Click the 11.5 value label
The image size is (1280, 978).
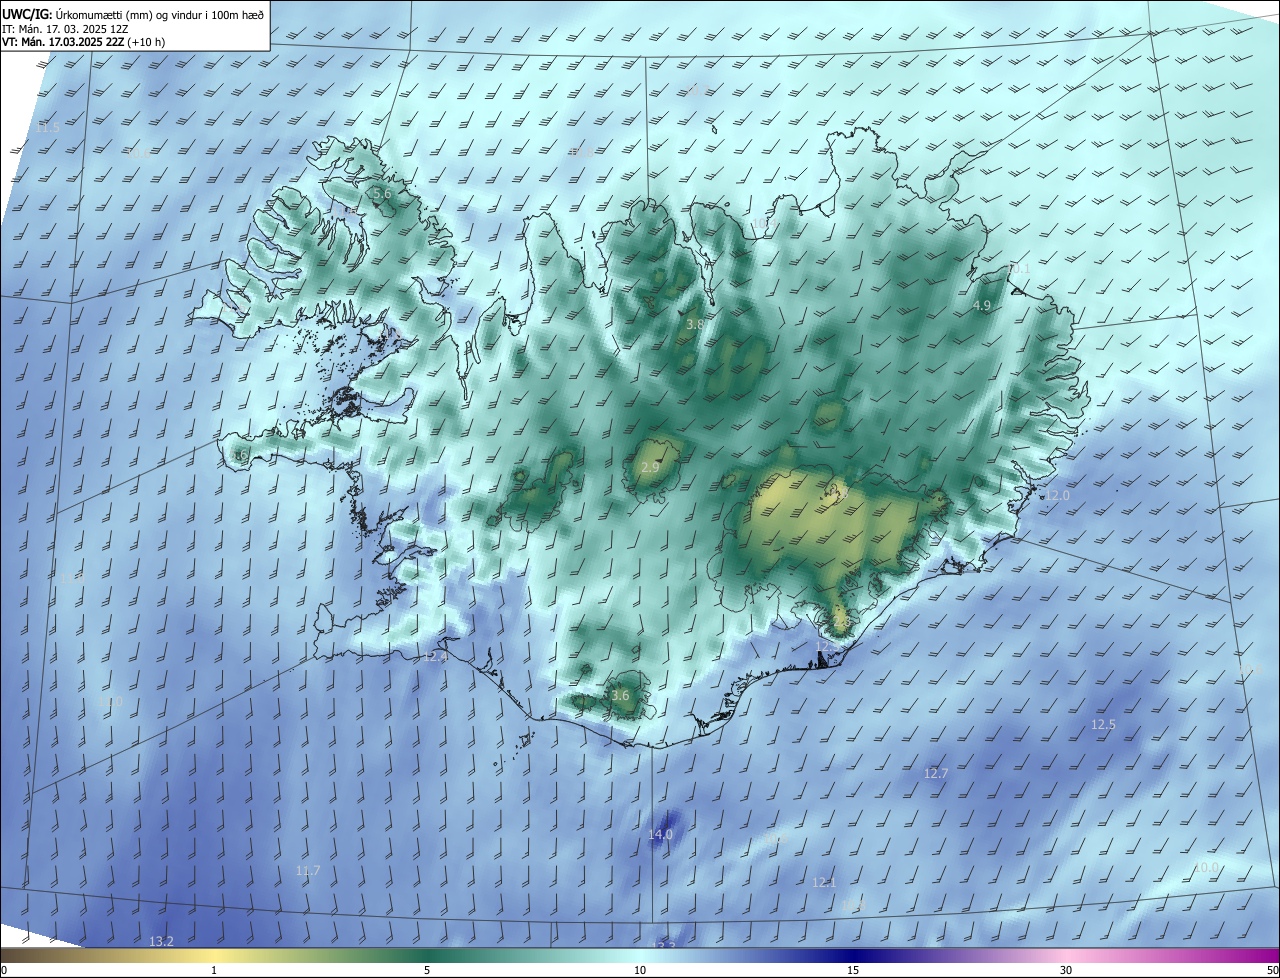coord(48,128)
